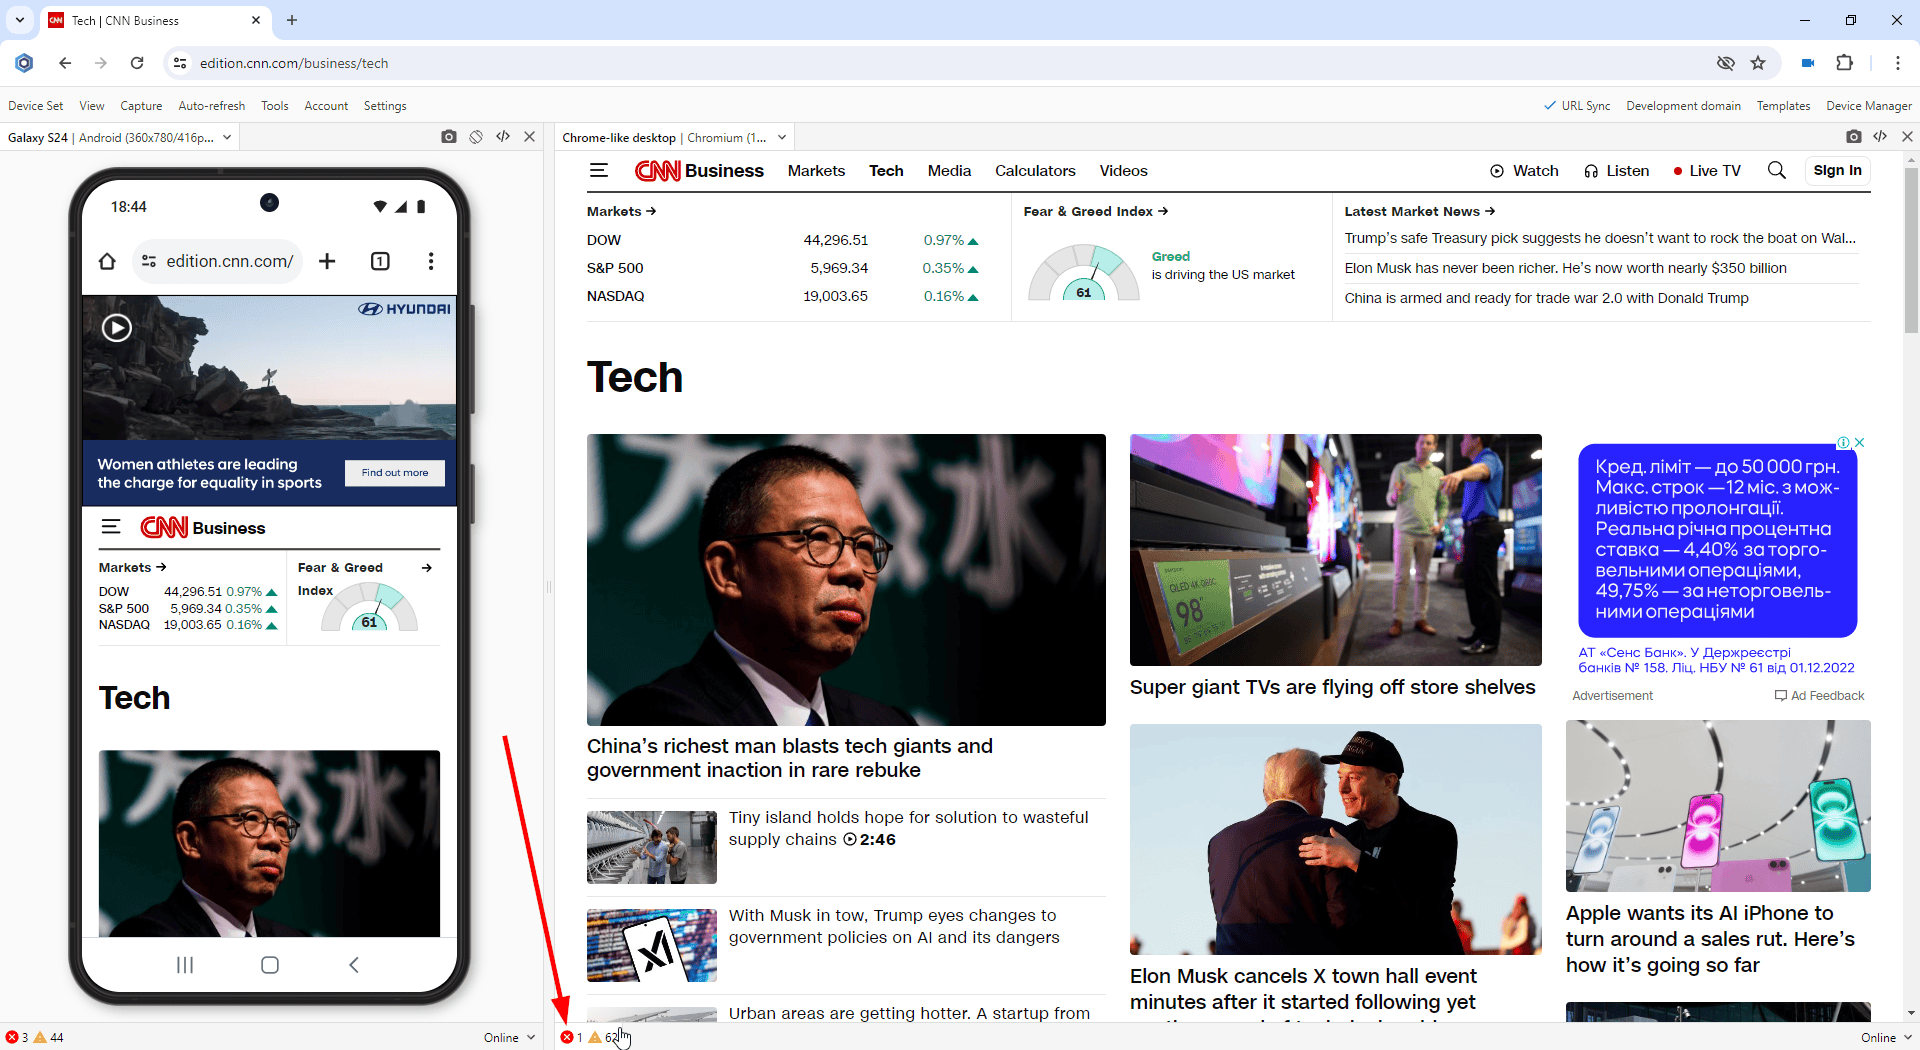1920x1050 pixels.
Task: Open the code inspector for Galaxy S24 panel
Action: click(503, 137)
